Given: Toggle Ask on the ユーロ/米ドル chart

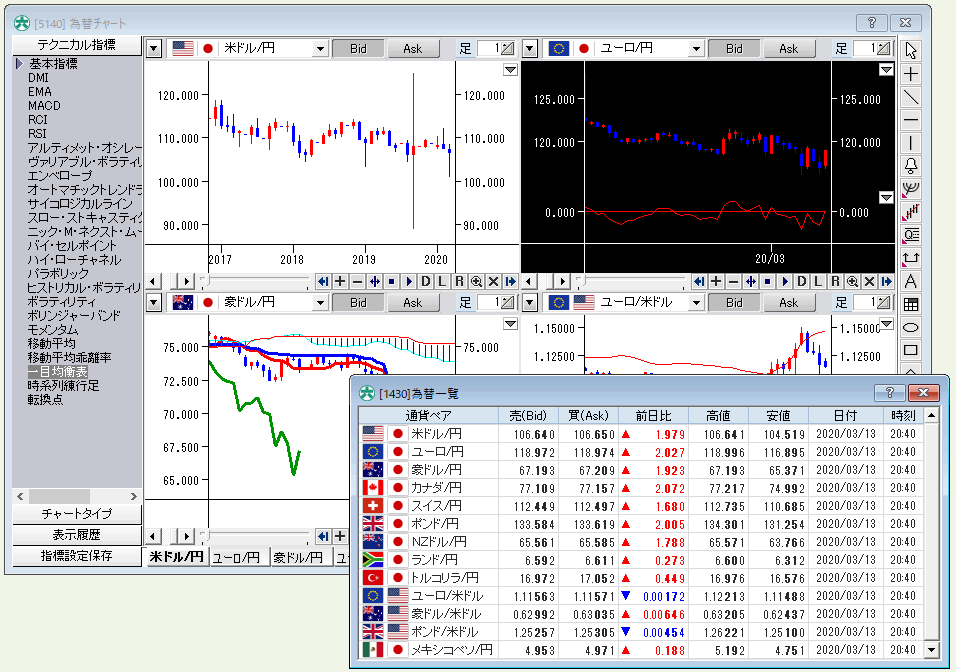Looking at the screenshot, I should (x=788, y=302).
